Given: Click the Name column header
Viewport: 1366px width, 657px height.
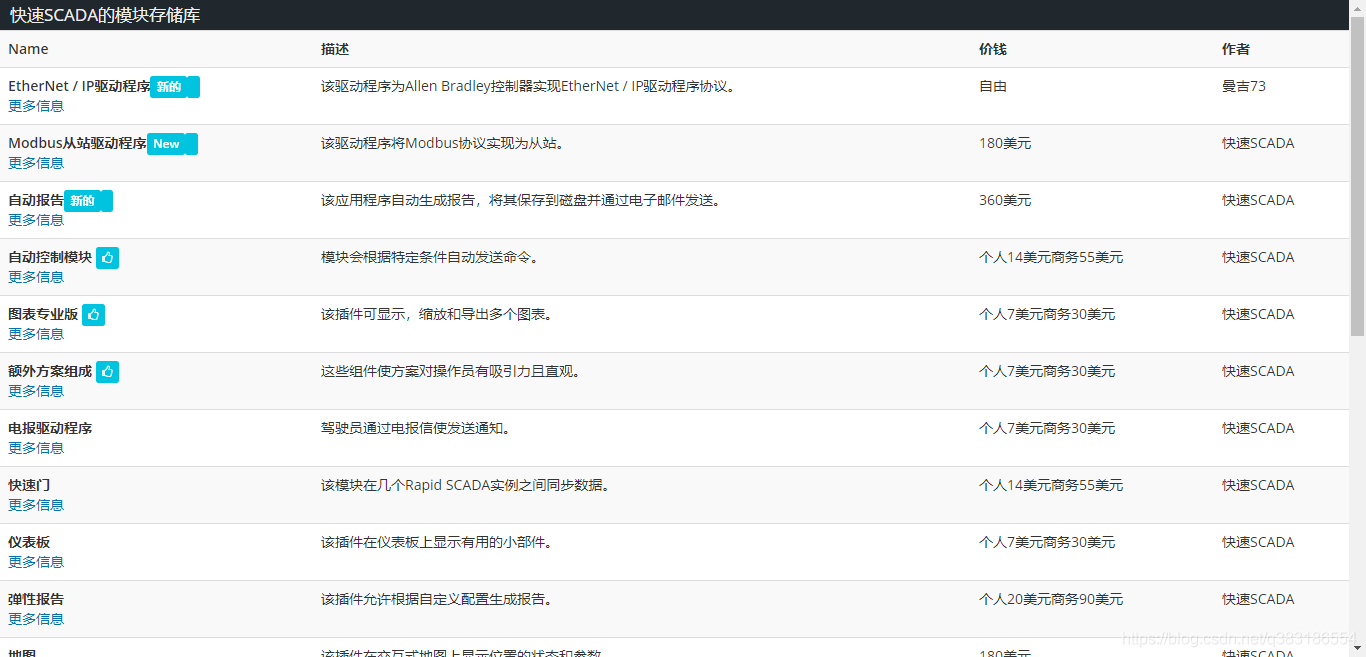Looking at the screenshot, I should (x=28, y=49).
